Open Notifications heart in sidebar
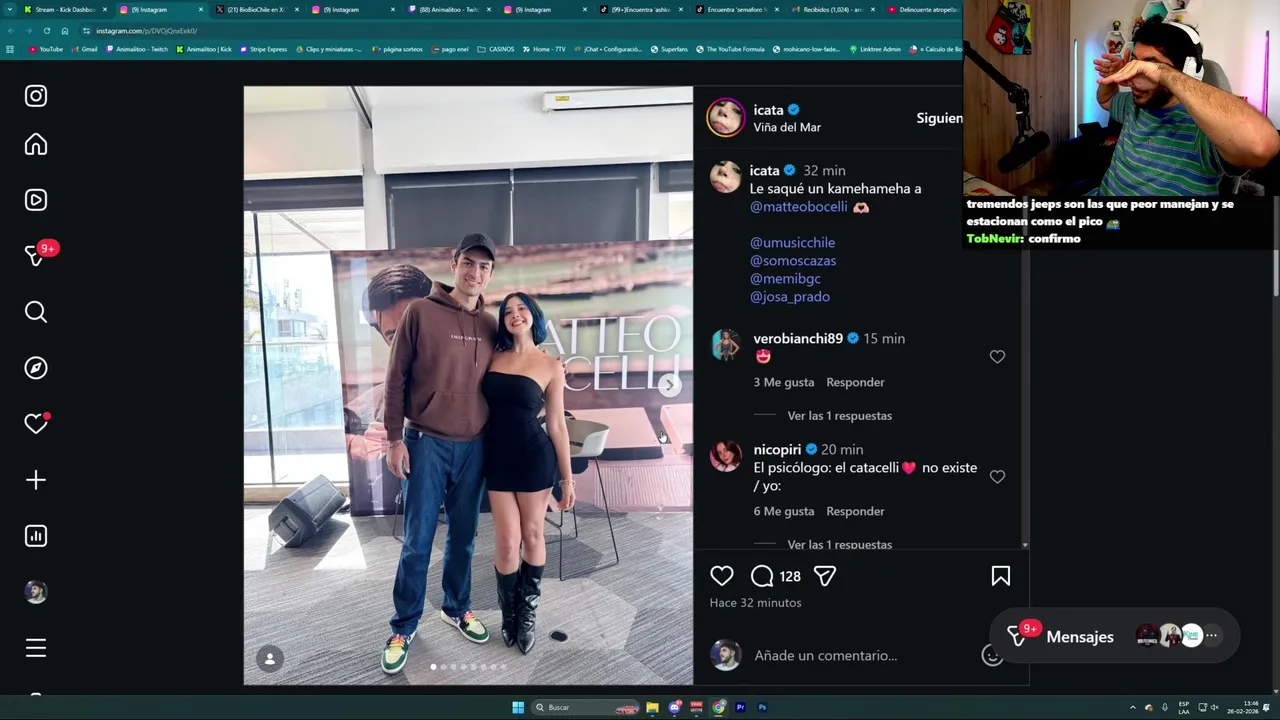Screen dimensions: 1280x720 (x=36, y=424)
